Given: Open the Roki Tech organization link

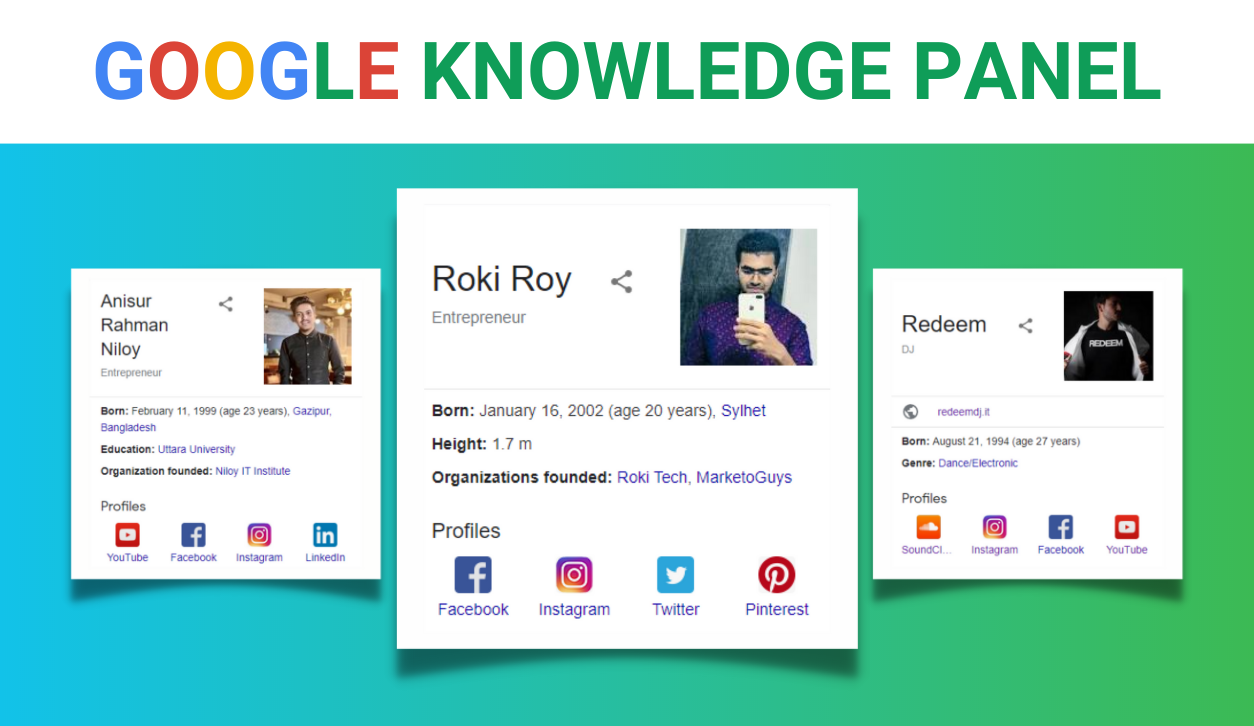Looking at the screenshot, I should coord(651,477).
